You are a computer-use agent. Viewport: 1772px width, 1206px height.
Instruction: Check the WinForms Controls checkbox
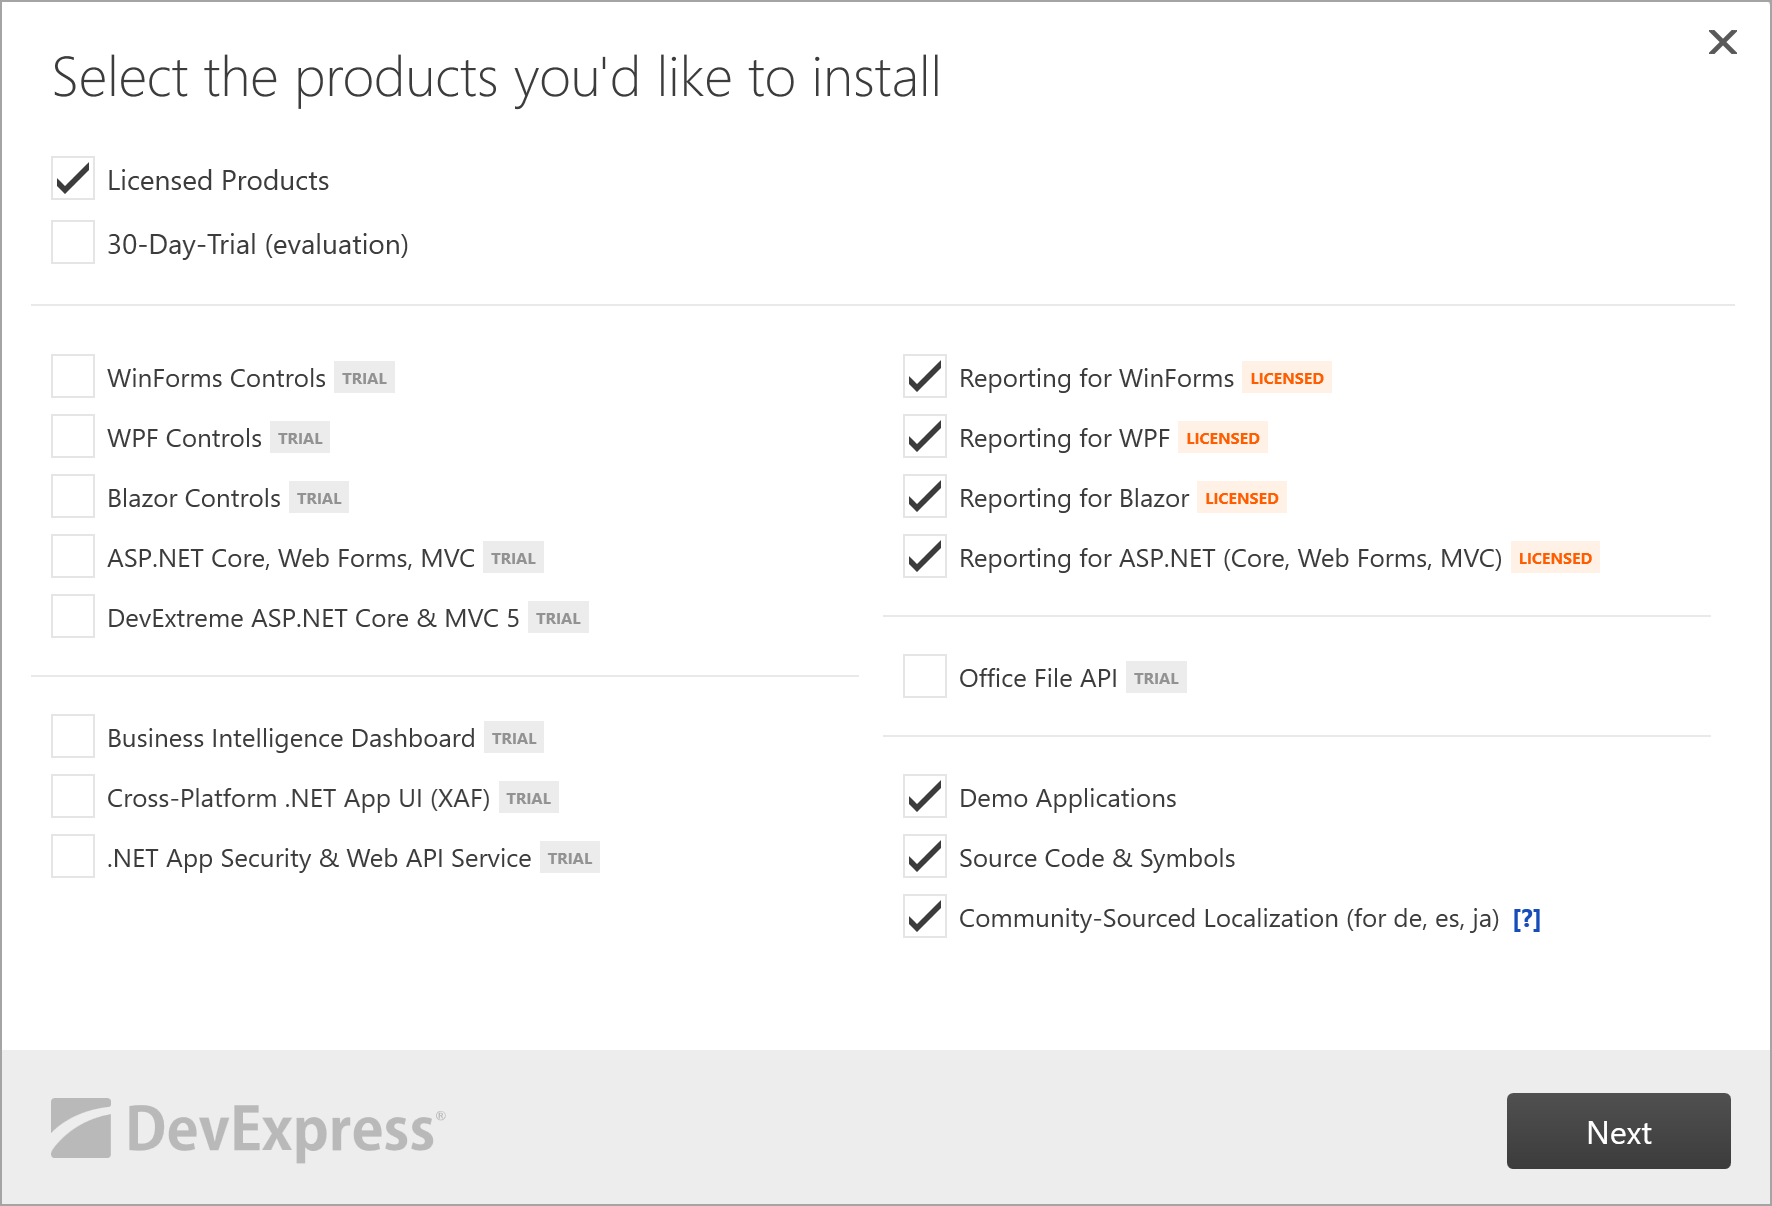(x=73, y=377)
